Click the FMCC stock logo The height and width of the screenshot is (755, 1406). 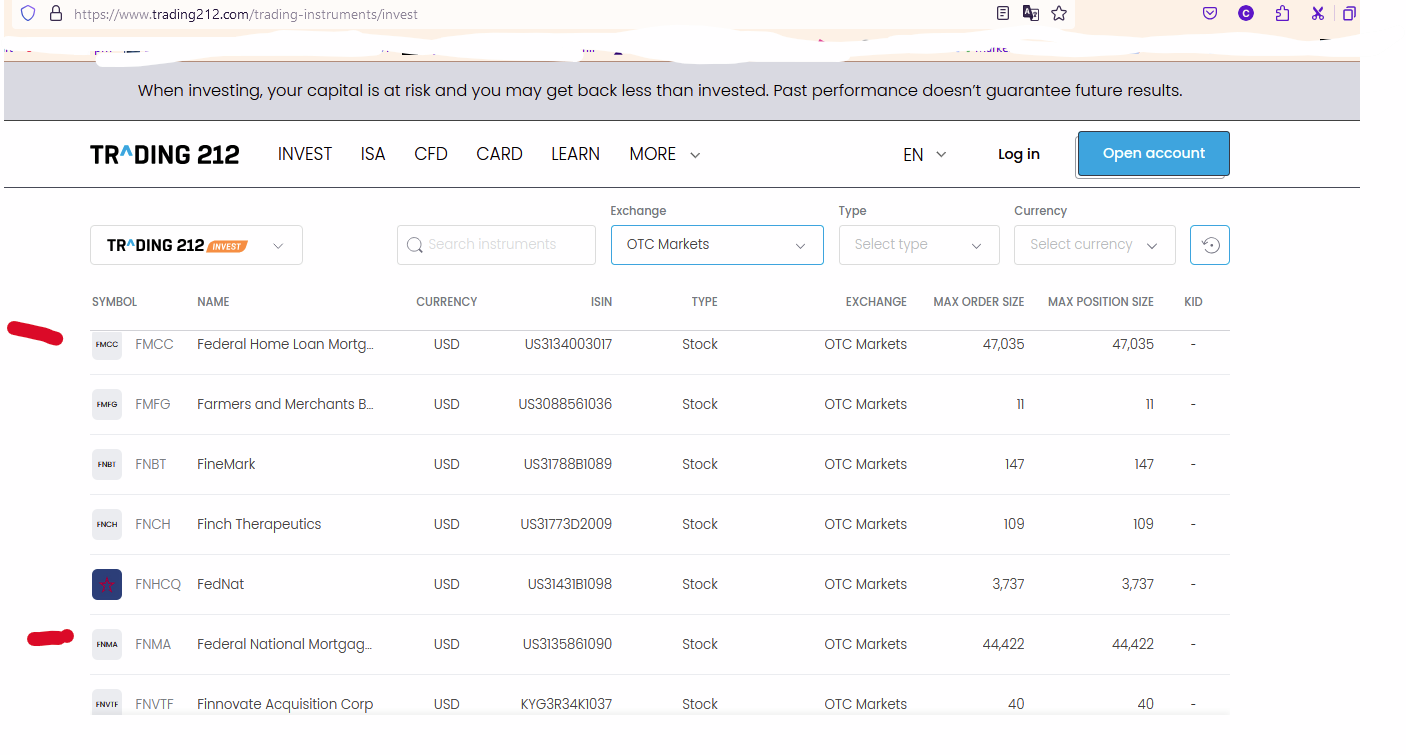107,344
